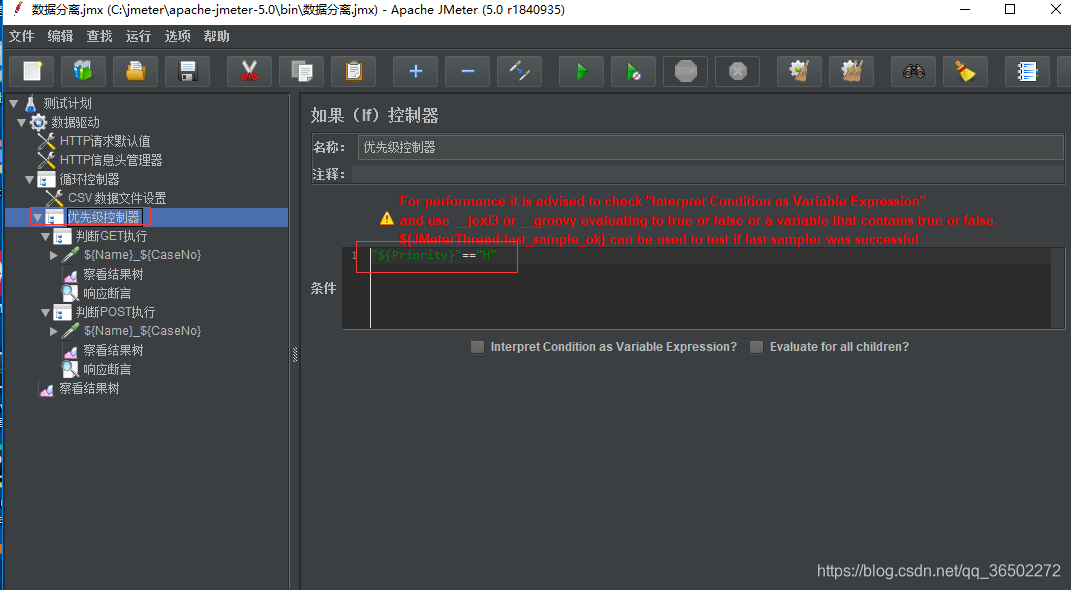
Task: Select the 数据驱动 thread group node
Action: (75, 122)
